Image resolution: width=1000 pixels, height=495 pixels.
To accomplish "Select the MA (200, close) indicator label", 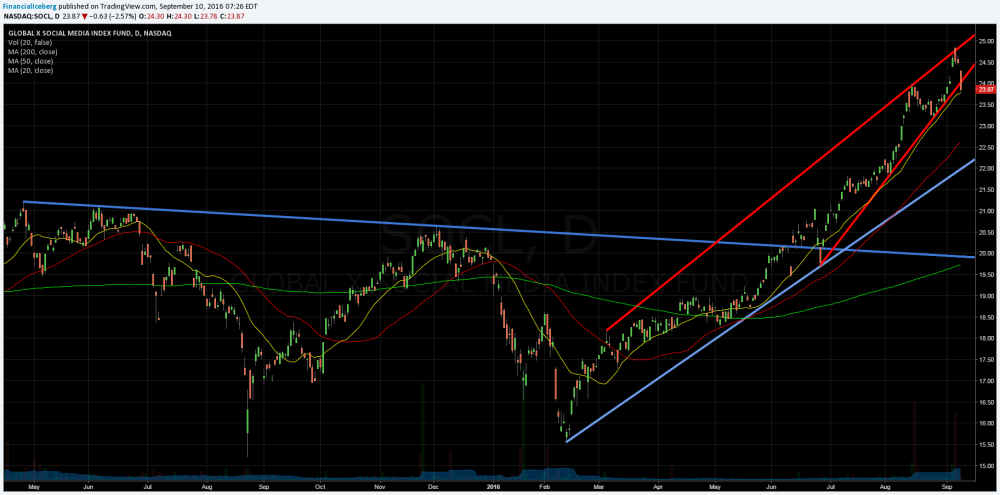I will pos(33,52).
